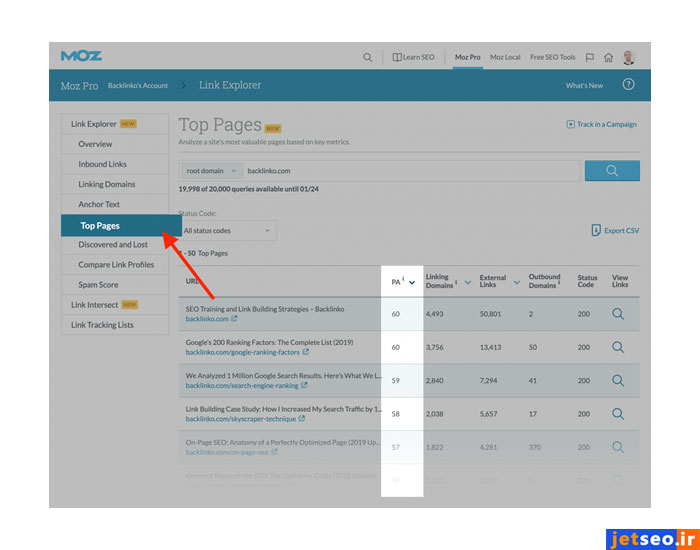Open the user profile avatar
Image resolution: width=700 pixels, height=550 pixels.
[x=628, y=57]
